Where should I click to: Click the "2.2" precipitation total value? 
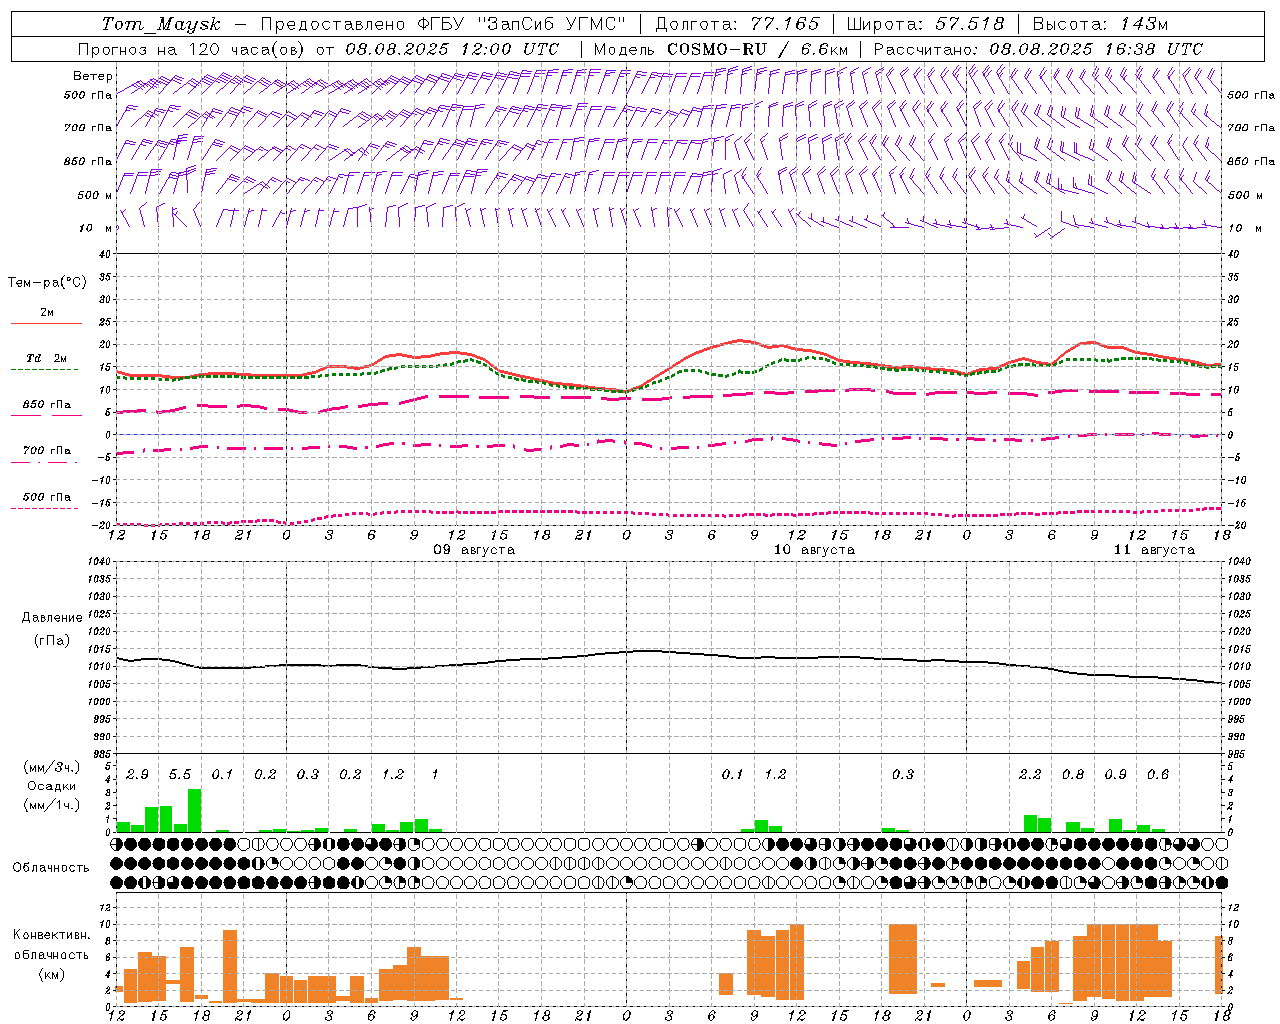click(1030, 775)
